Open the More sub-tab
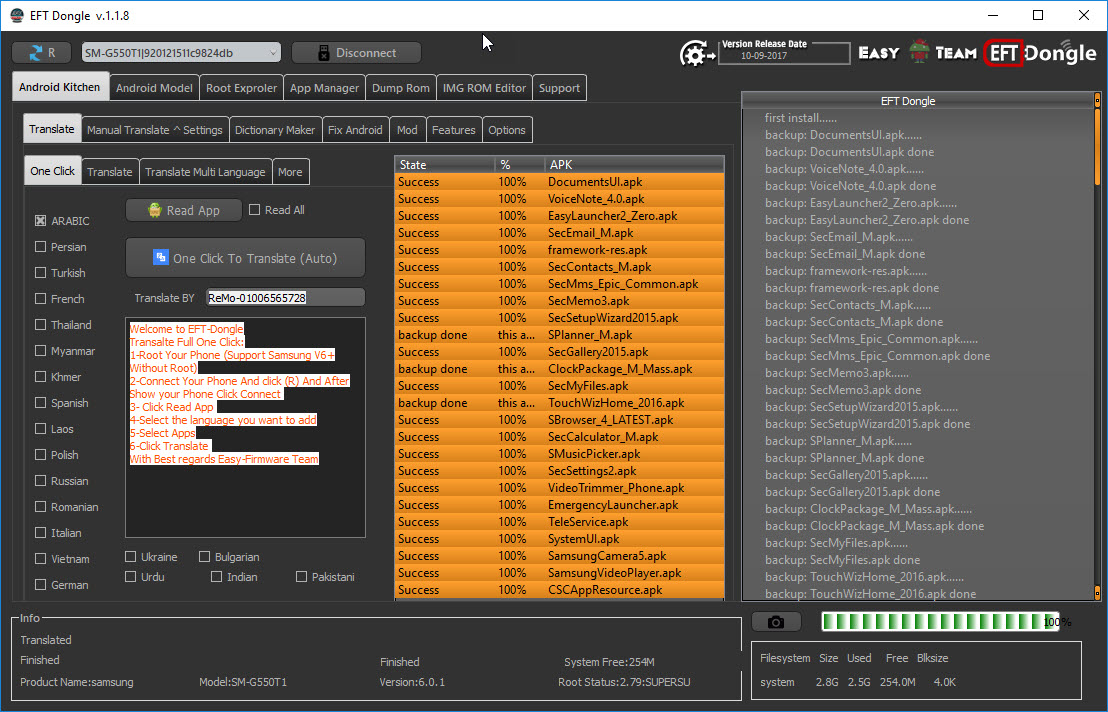1108x712 pixels. pos(290,172)
